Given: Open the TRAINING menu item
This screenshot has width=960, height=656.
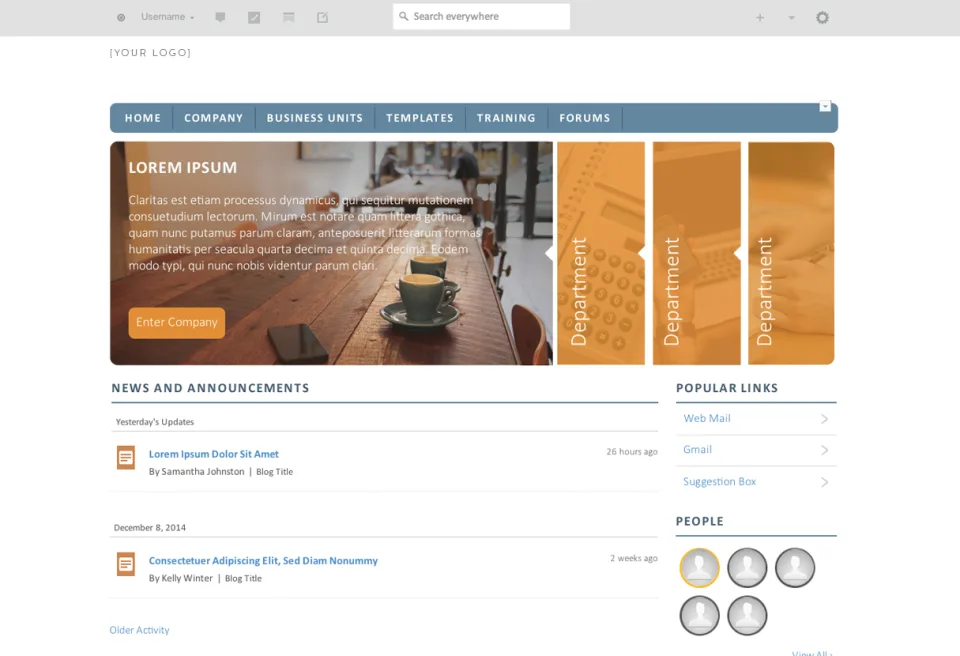Looking at the screenshot, I should click(x=506, y=118).
